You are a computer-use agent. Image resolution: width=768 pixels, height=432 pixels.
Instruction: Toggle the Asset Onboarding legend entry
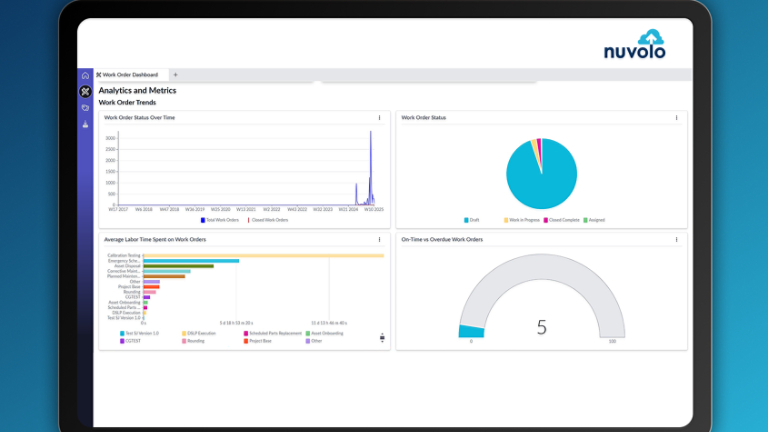pyautogui.click(x=325, y=333)
